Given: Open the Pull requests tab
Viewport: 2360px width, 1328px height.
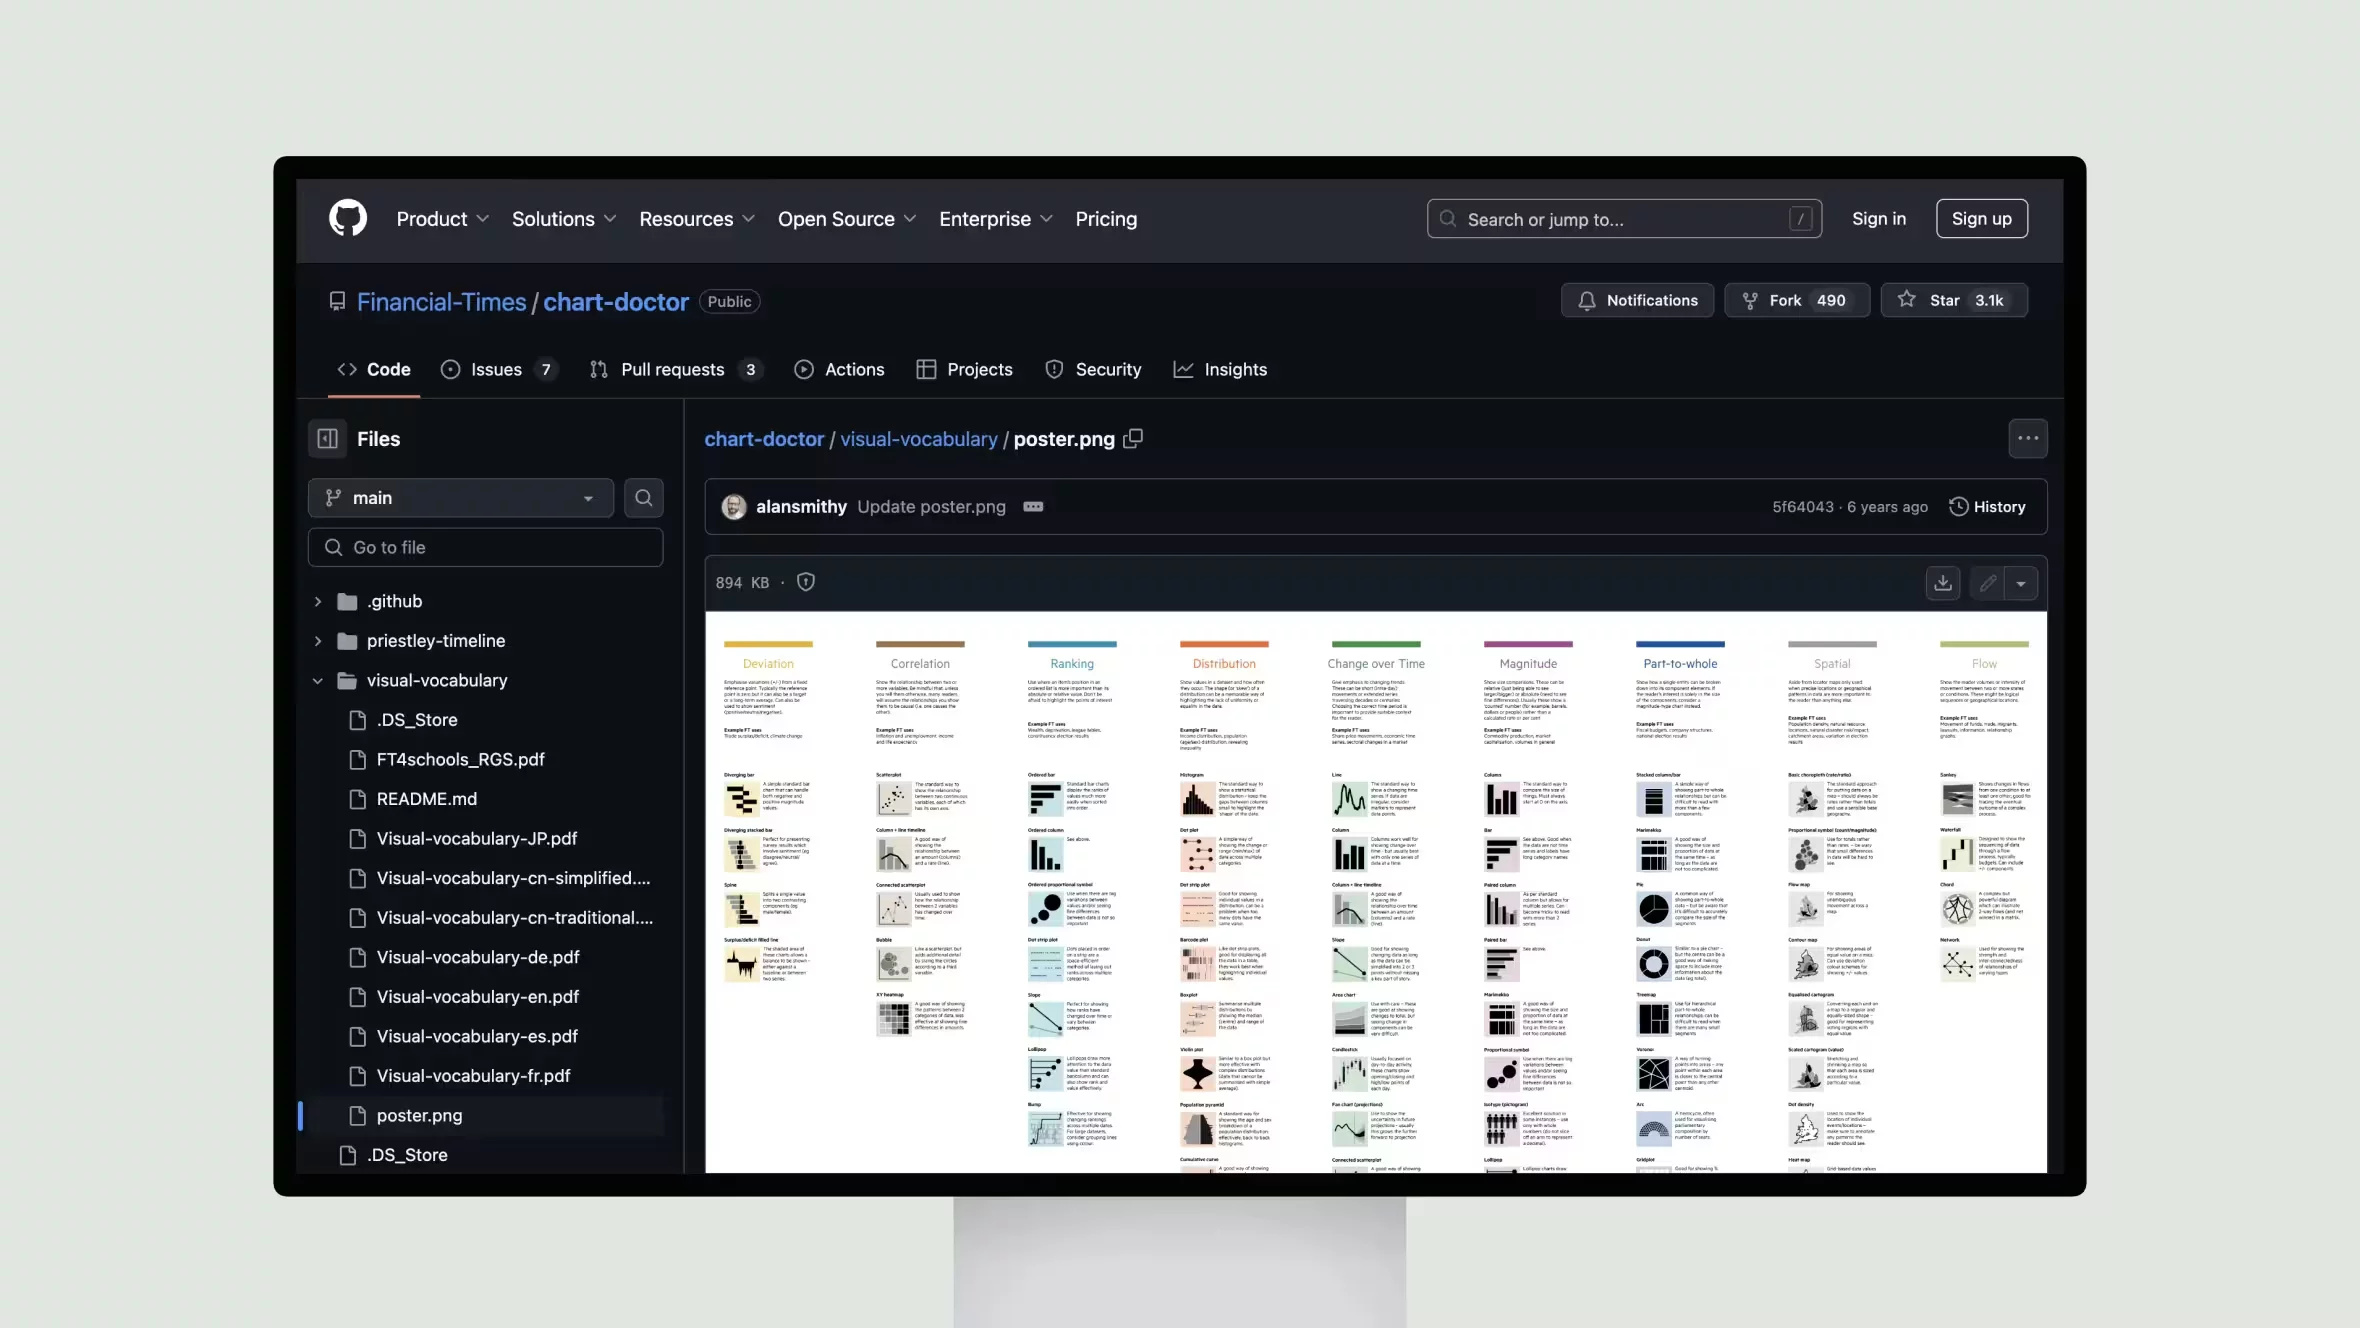Looking at the screenshot, I should tap(677, 369).
